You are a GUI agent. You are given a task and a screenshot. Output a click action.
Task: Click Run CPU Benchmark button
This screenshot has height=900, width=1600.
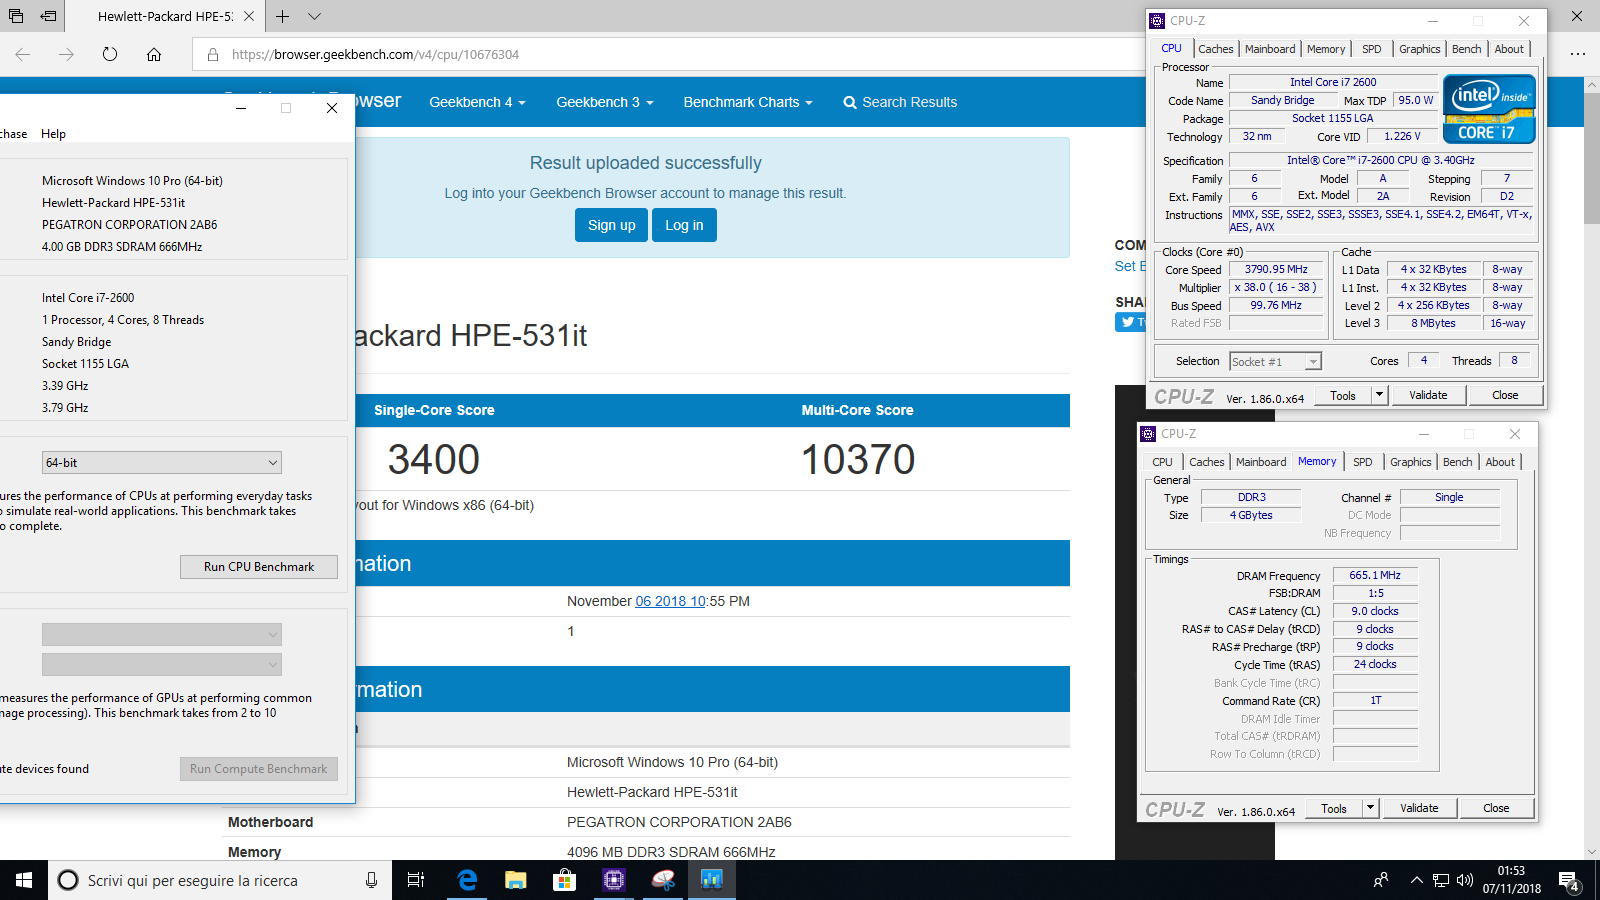[258, 567]
